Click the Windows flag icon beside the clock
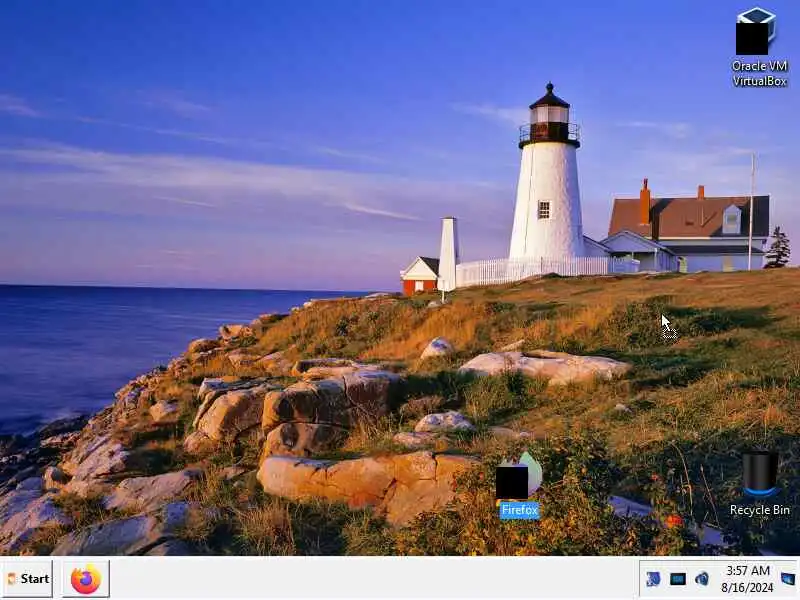The height and width of the screenshot is (600, 800). 788,579
